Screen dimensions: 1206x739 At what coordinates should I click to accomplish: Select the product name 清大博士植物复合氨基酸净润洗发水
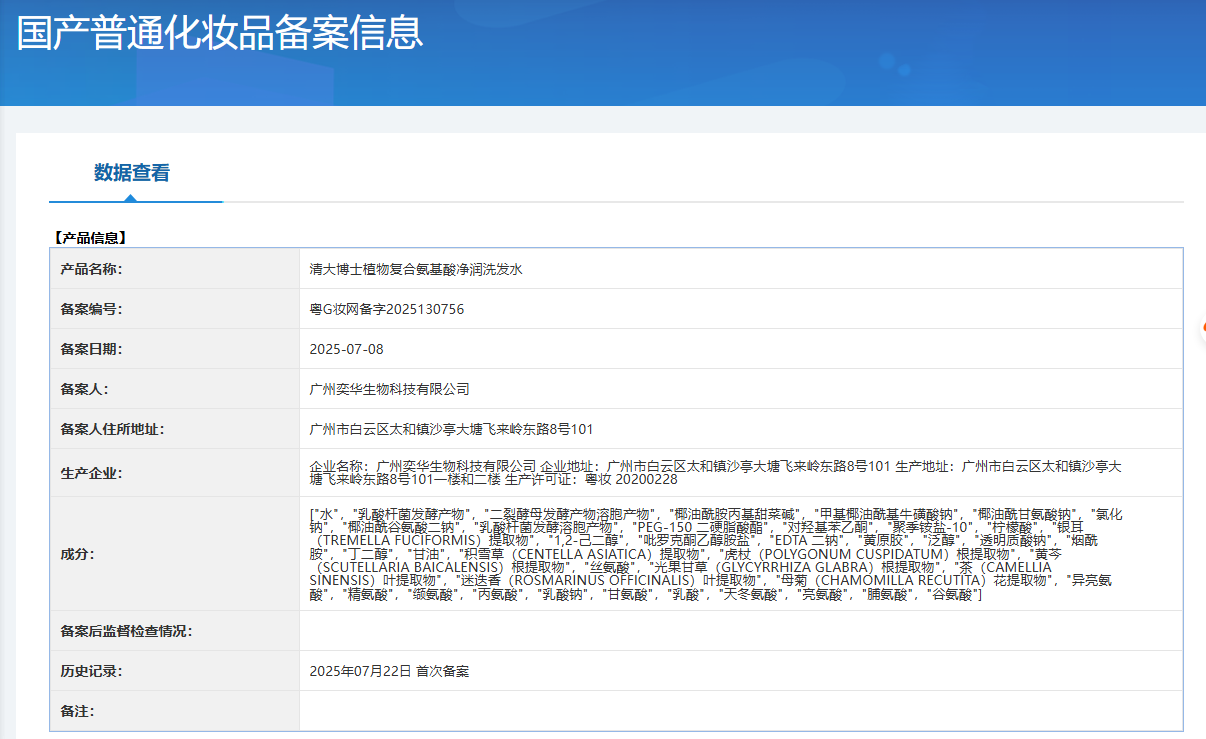(x=416, y=269)
